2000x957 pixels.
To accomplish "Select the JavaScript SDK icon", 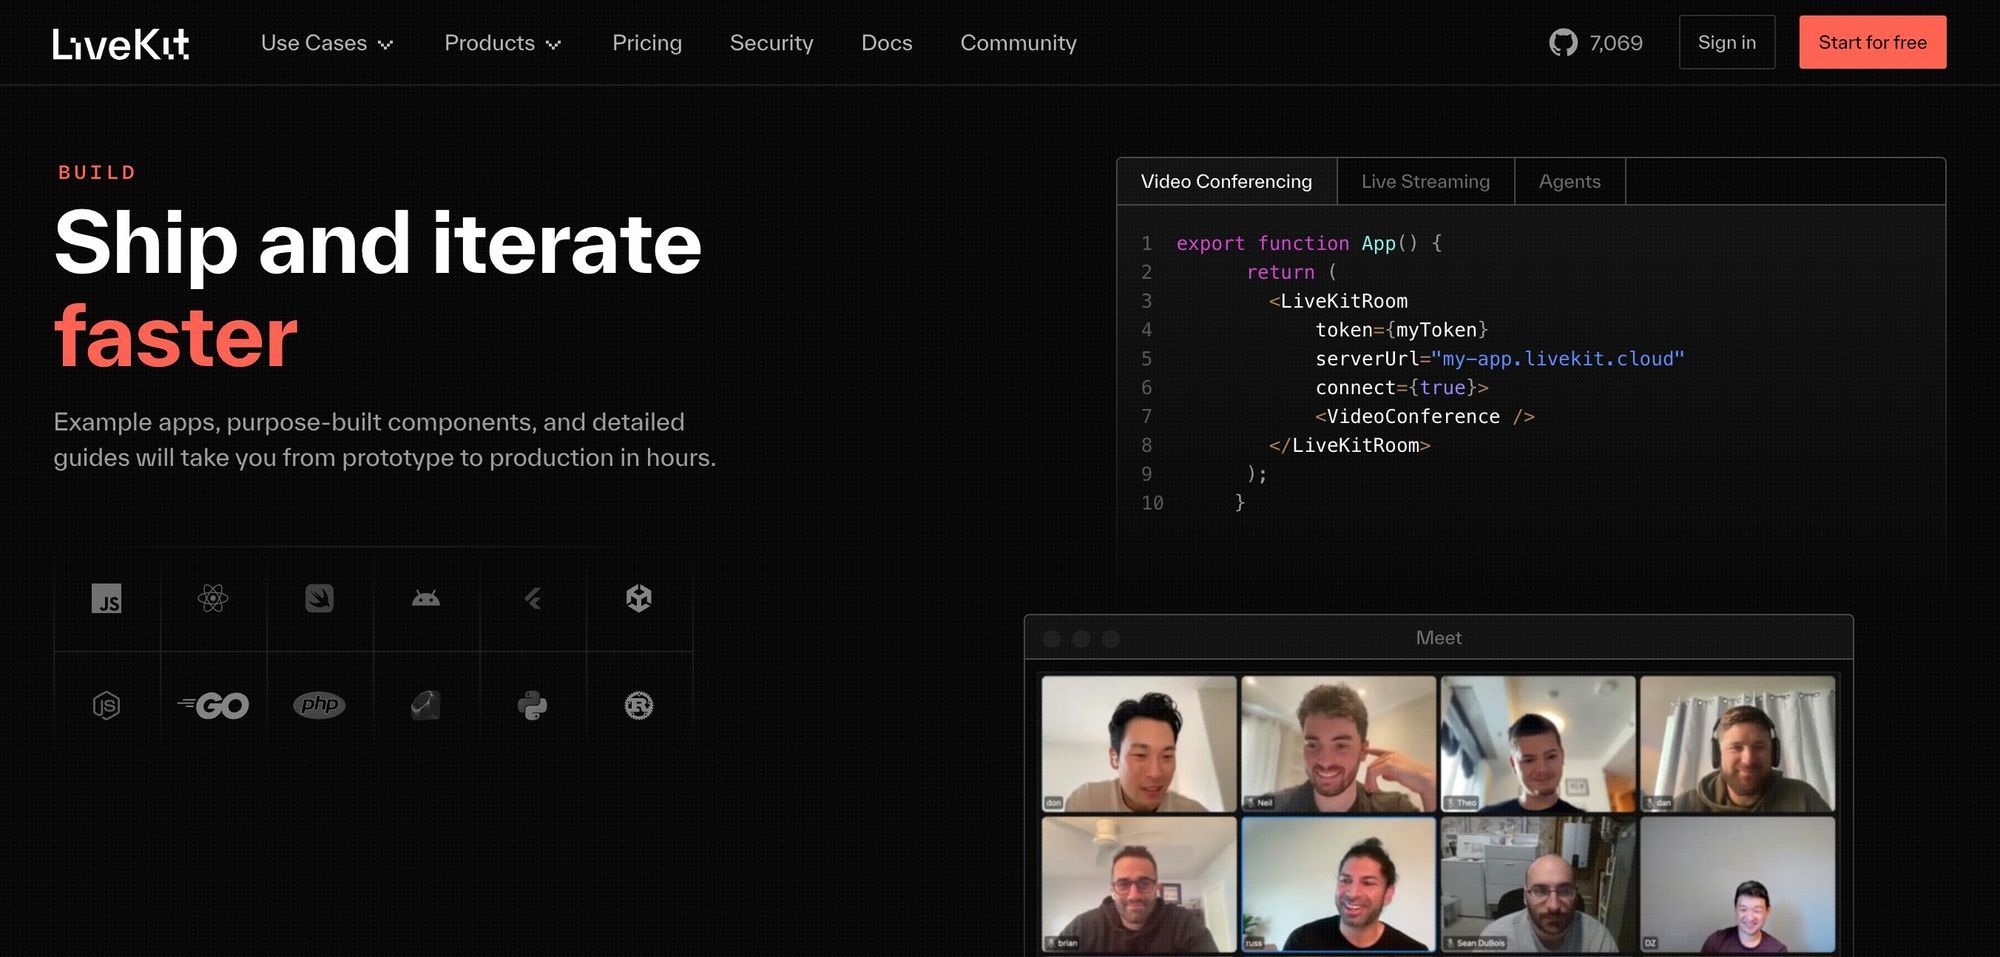I will pos(107,599).
